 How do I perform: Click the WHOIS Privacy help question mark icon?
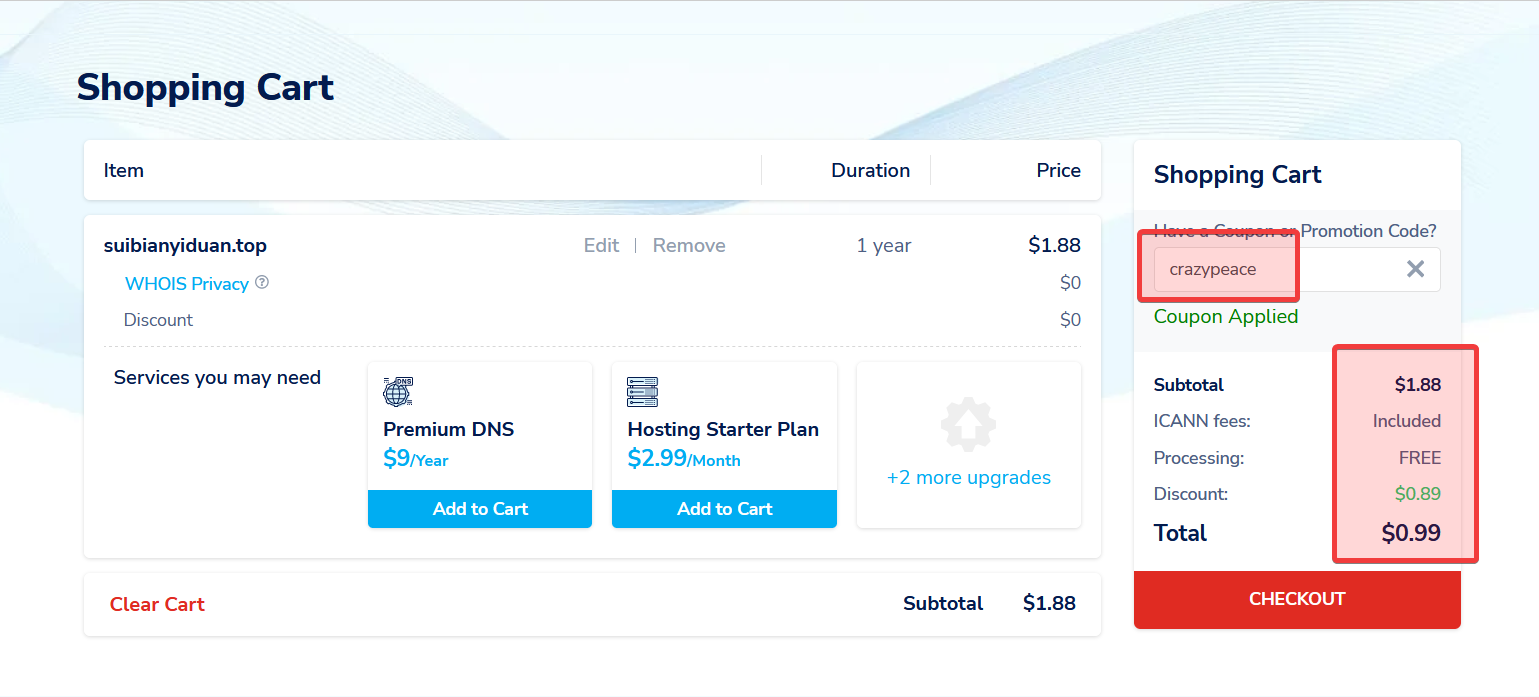[x=262, y=283]
